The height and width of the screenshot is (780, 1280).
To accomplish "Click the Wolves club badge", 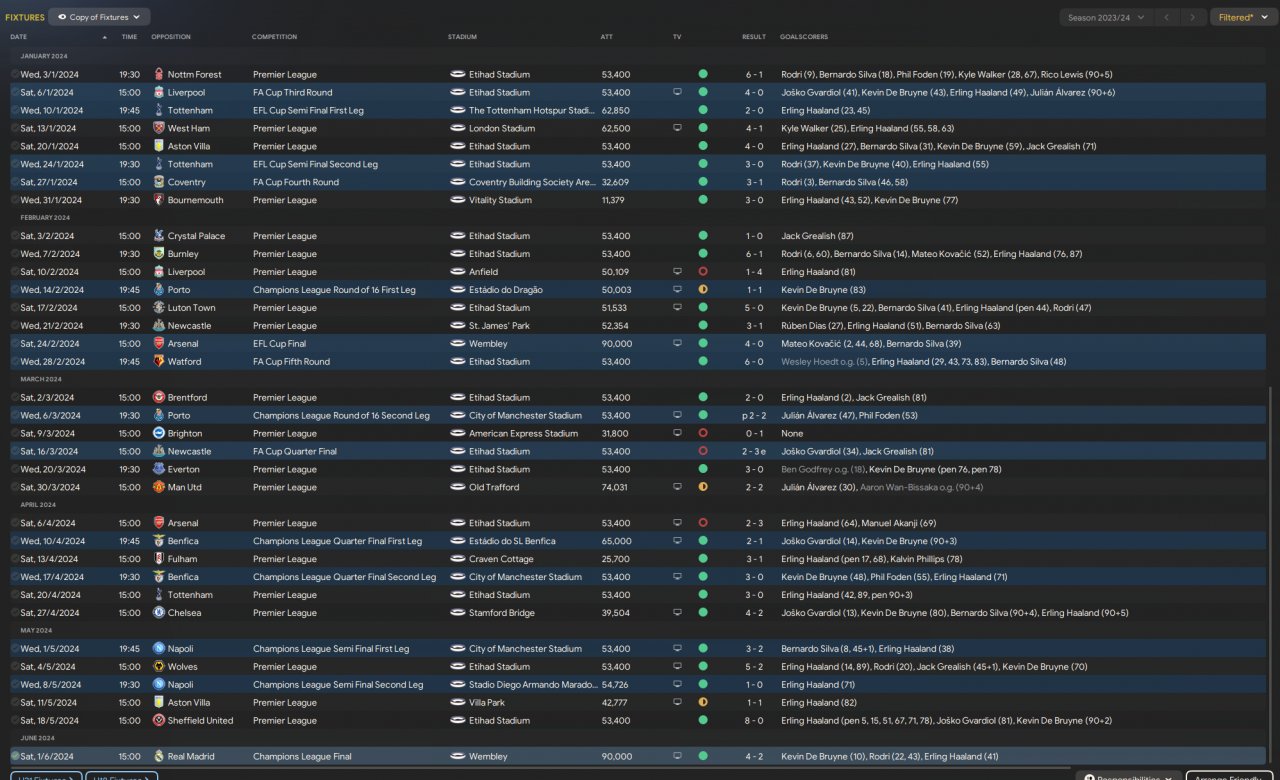I will coord(158,667).
